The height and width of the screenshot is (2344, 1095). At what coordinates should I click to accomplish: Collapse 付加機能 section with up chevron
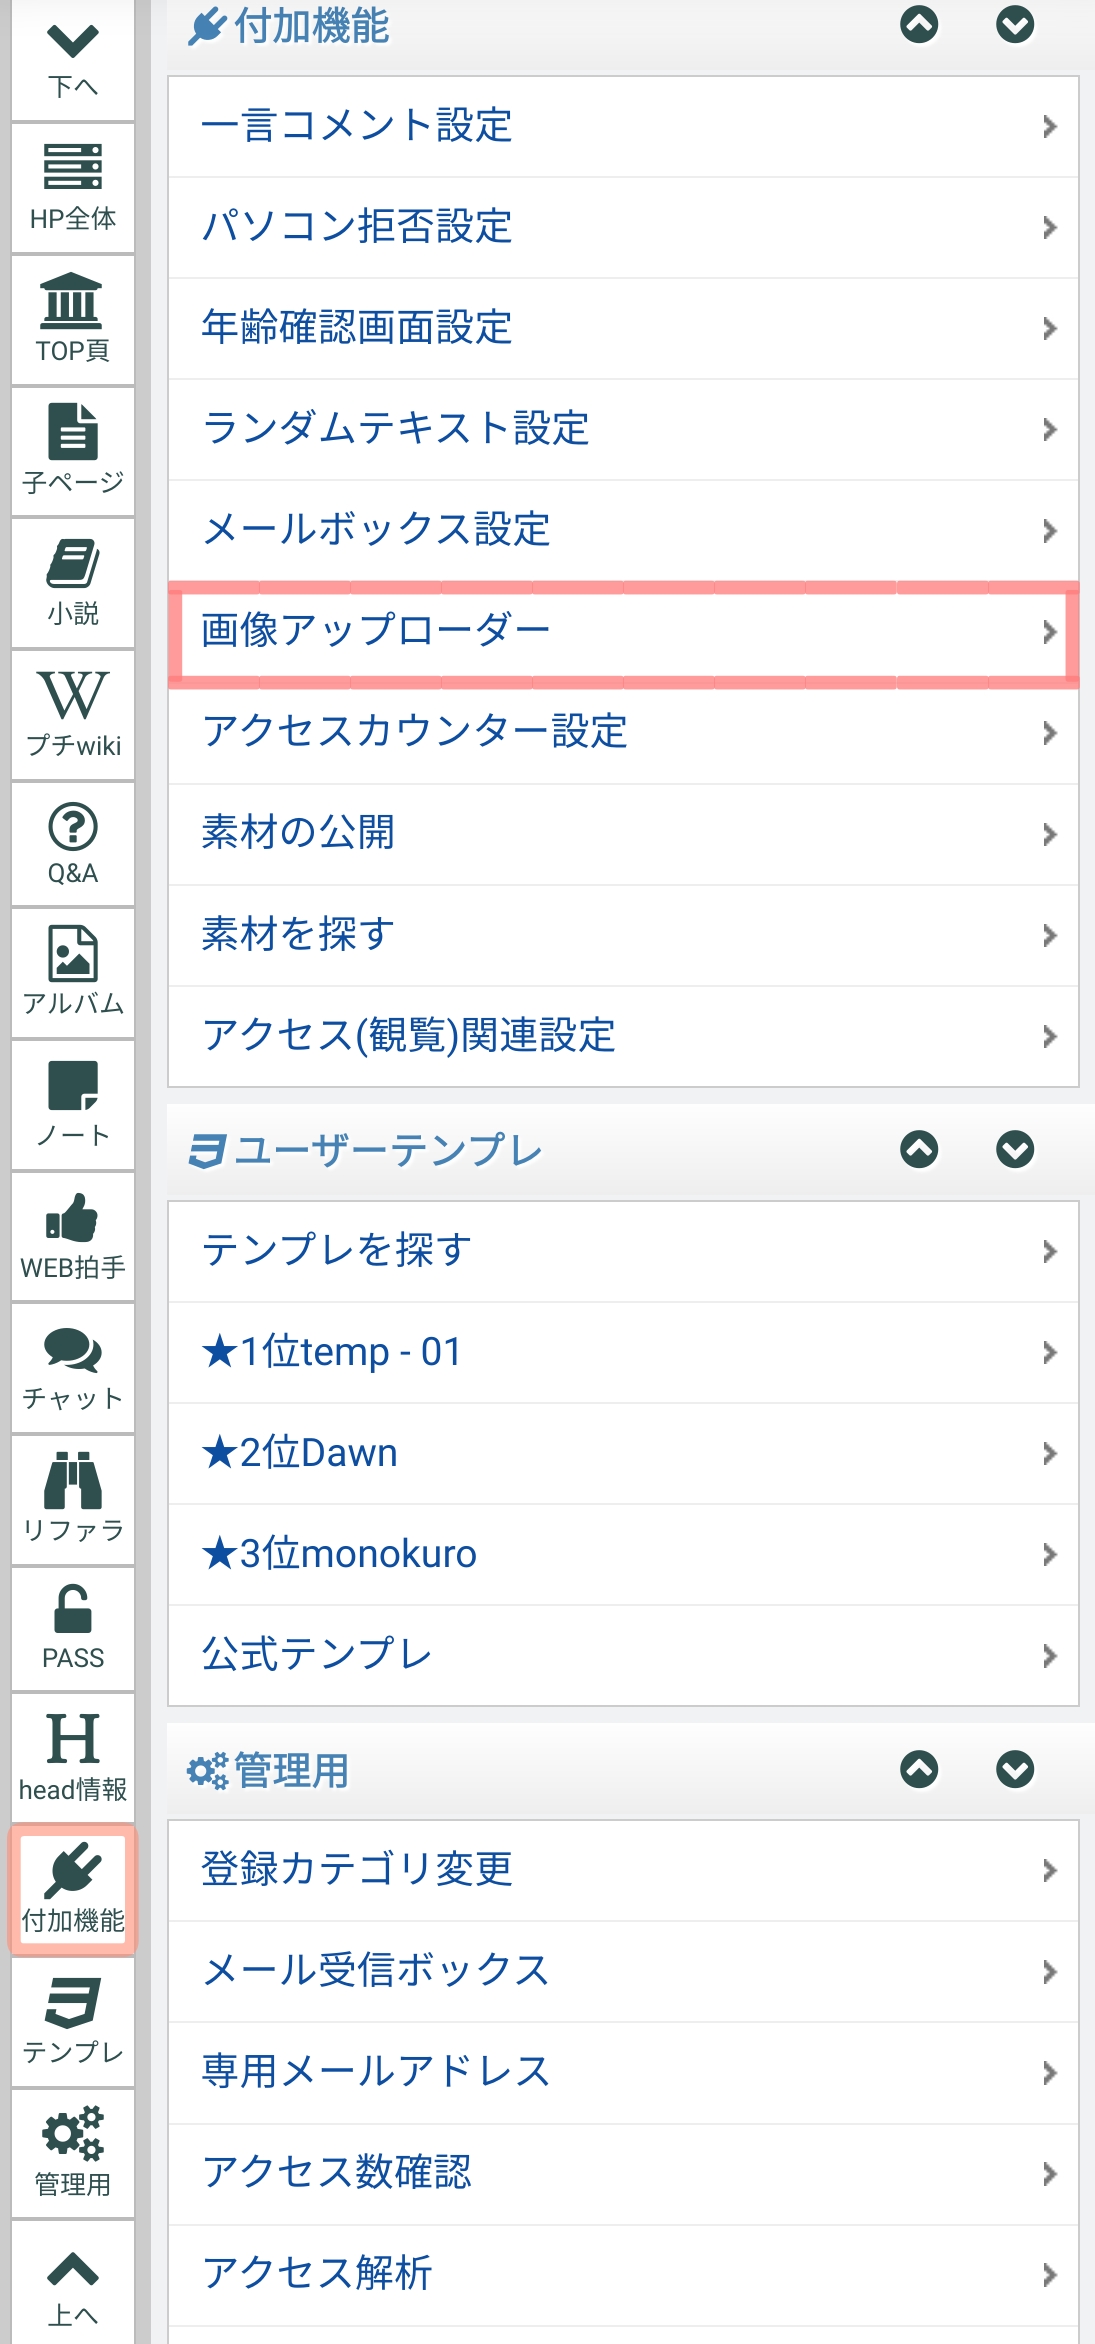[919, 24]
